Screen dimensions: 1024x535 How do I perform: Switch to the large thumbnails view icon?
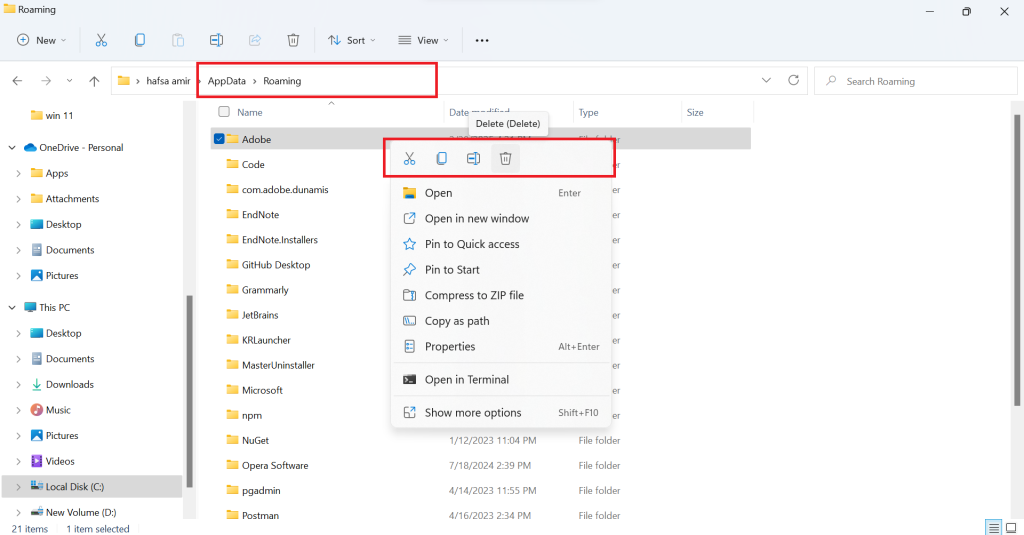(x=1011, y=528)
